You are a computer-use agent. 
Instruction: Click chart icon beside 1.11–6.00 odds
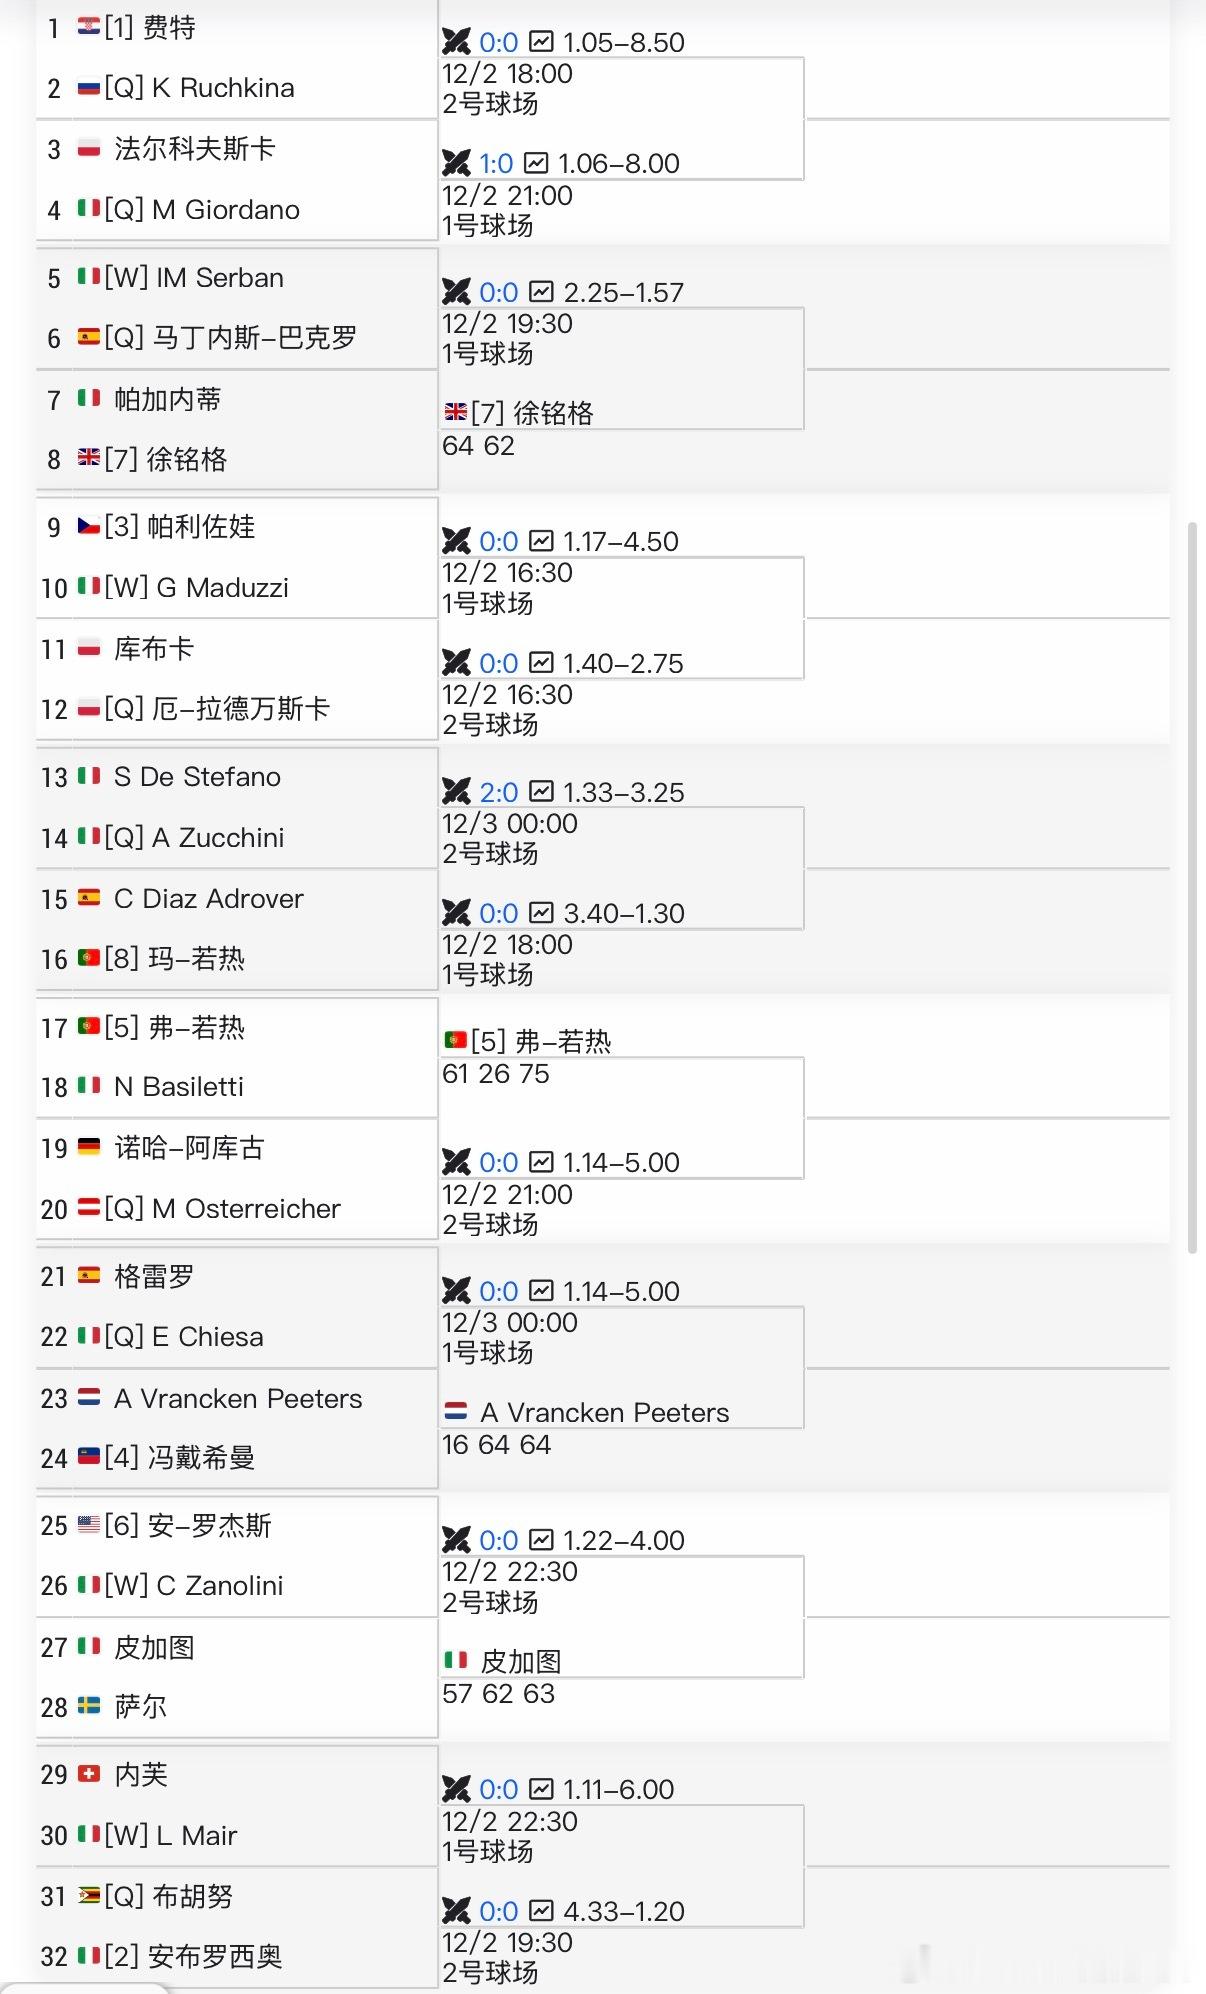tap(541, 1789)
